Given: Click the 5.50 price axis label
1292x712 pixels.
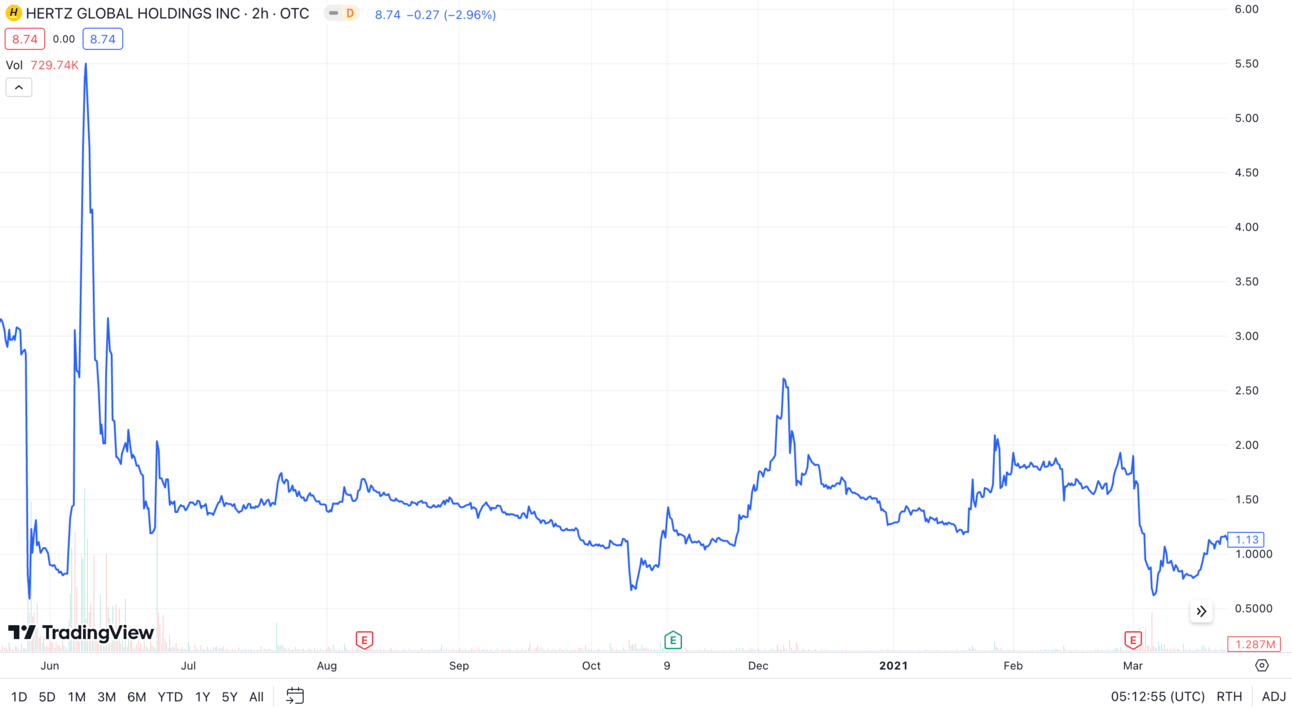Looking at the screenshot, I should coord(1246,64).
